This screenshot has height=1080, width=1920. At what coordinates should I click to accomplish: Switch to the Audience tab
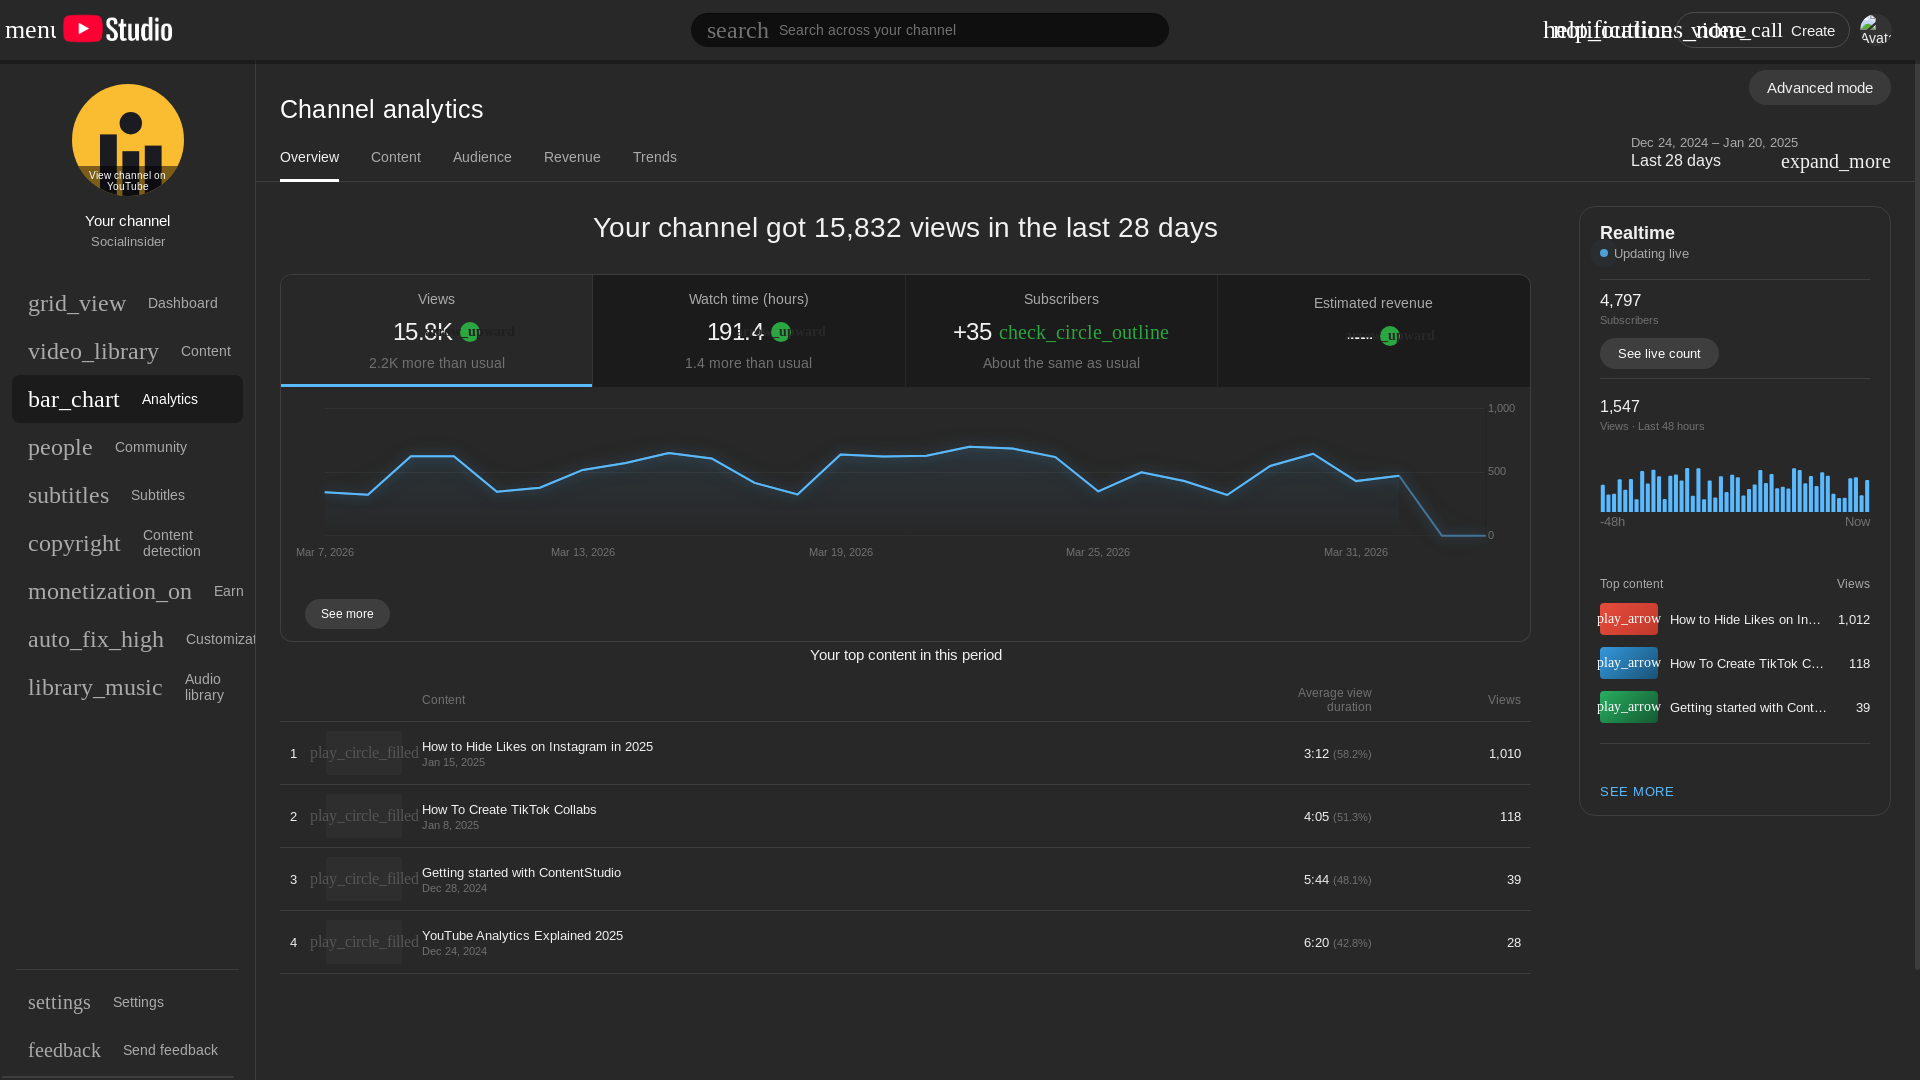[x=482, y=157]
